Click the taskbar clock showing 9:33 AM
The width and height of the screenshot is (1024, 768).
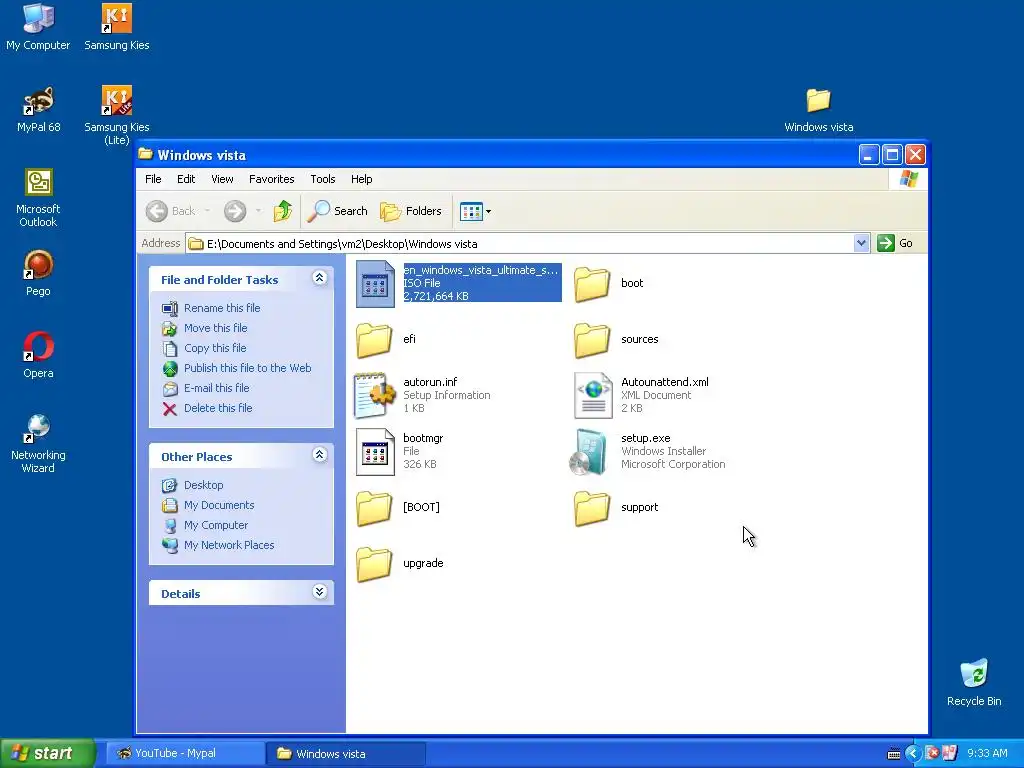tap(987, 754)
